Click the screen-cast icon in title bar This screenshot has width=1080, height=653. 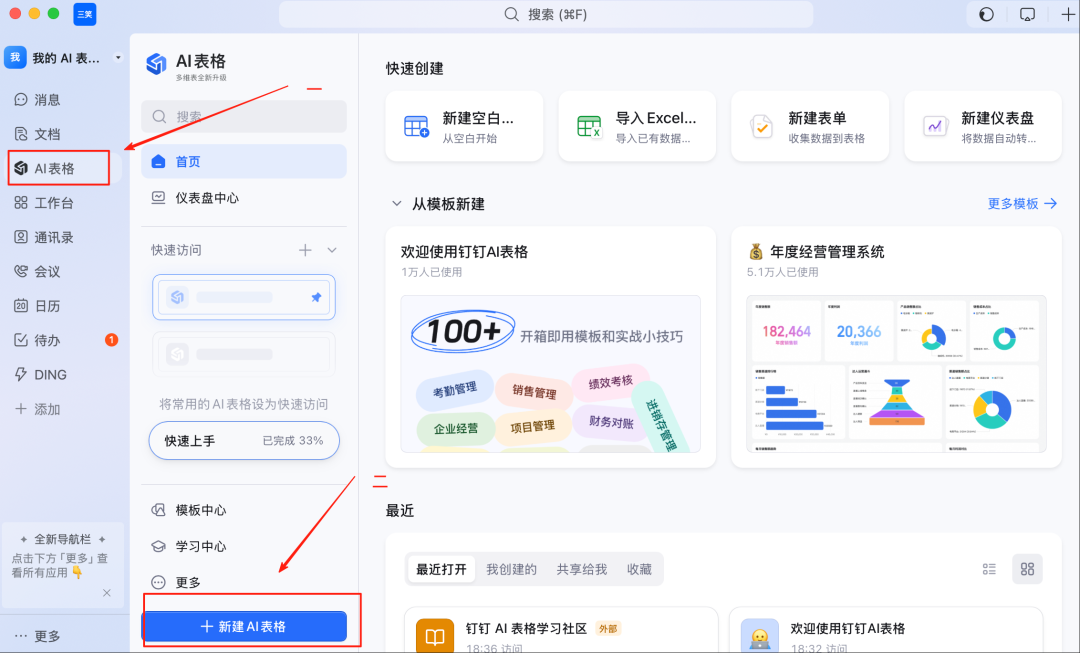click(1027, 14)
